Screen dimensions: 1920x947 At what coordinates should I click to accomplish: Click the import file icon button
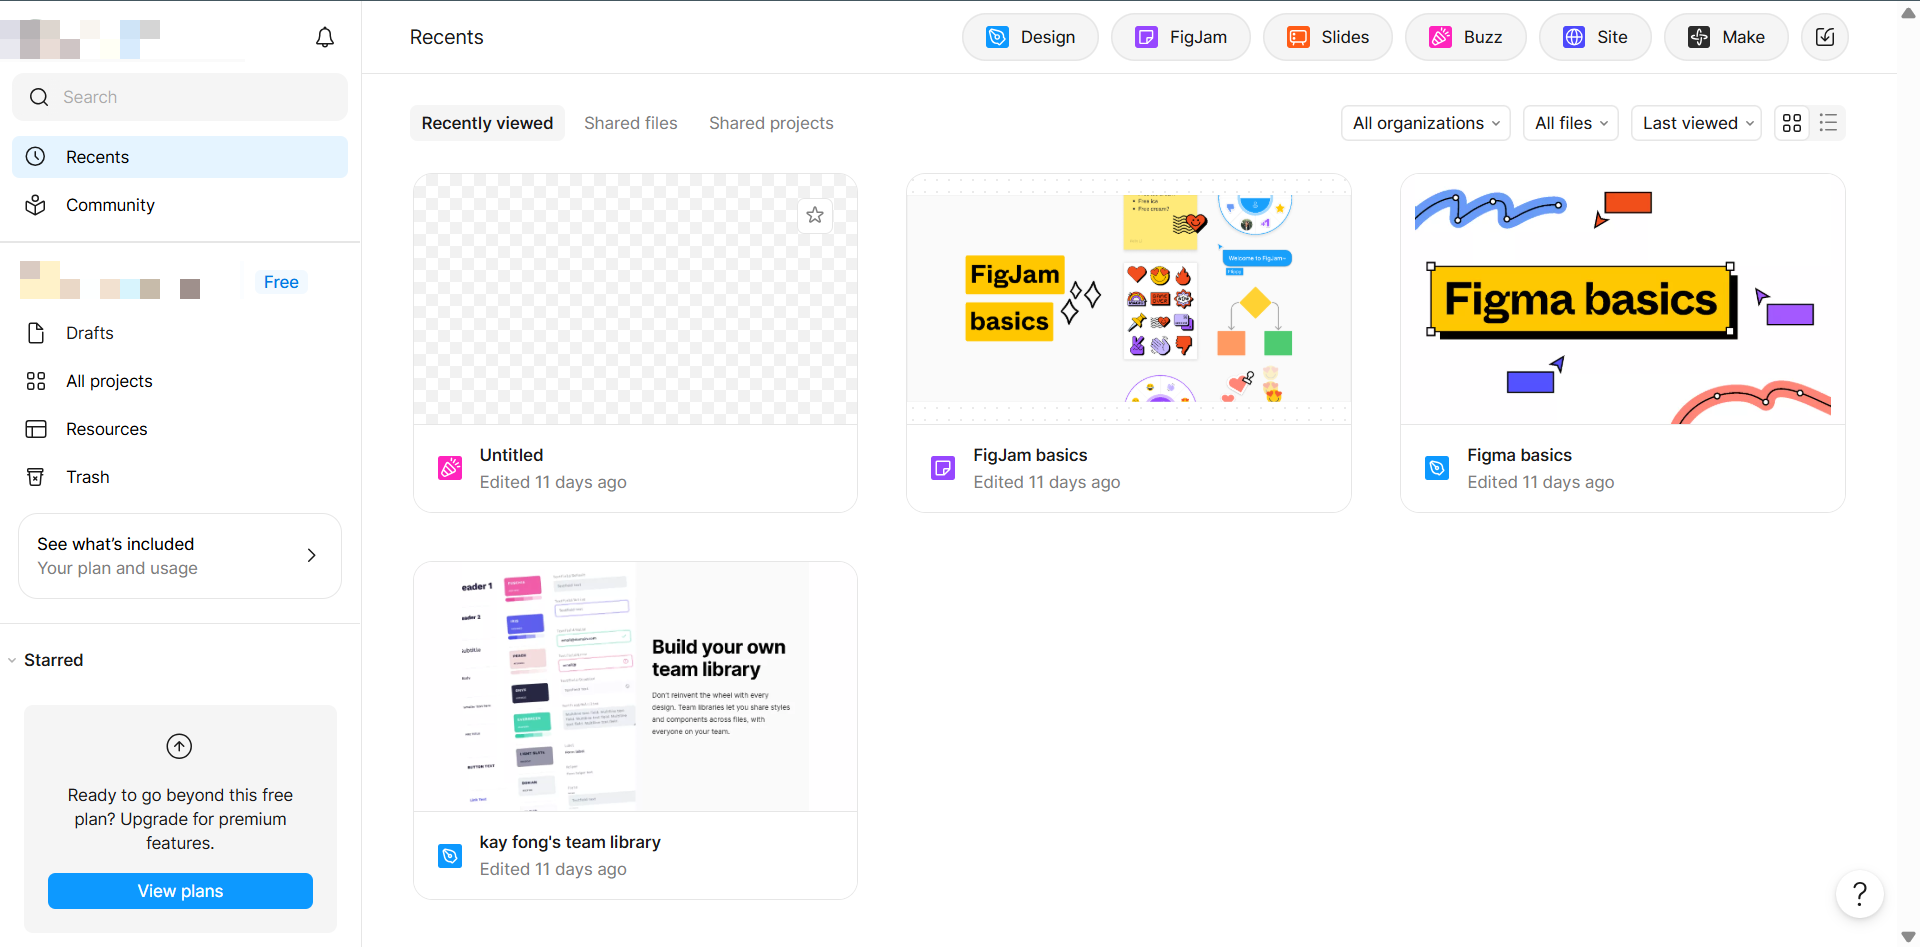click(1825, 37)
